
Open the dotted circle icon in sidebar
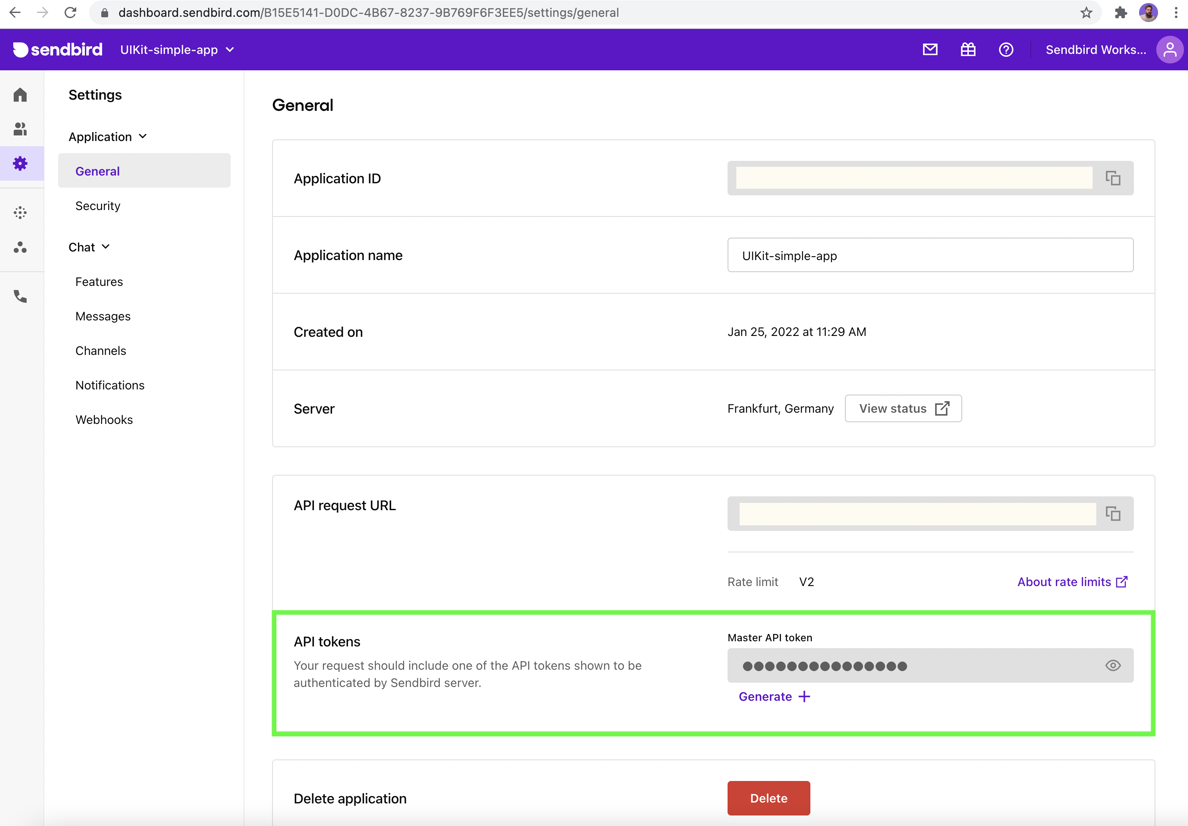(20, 213)
